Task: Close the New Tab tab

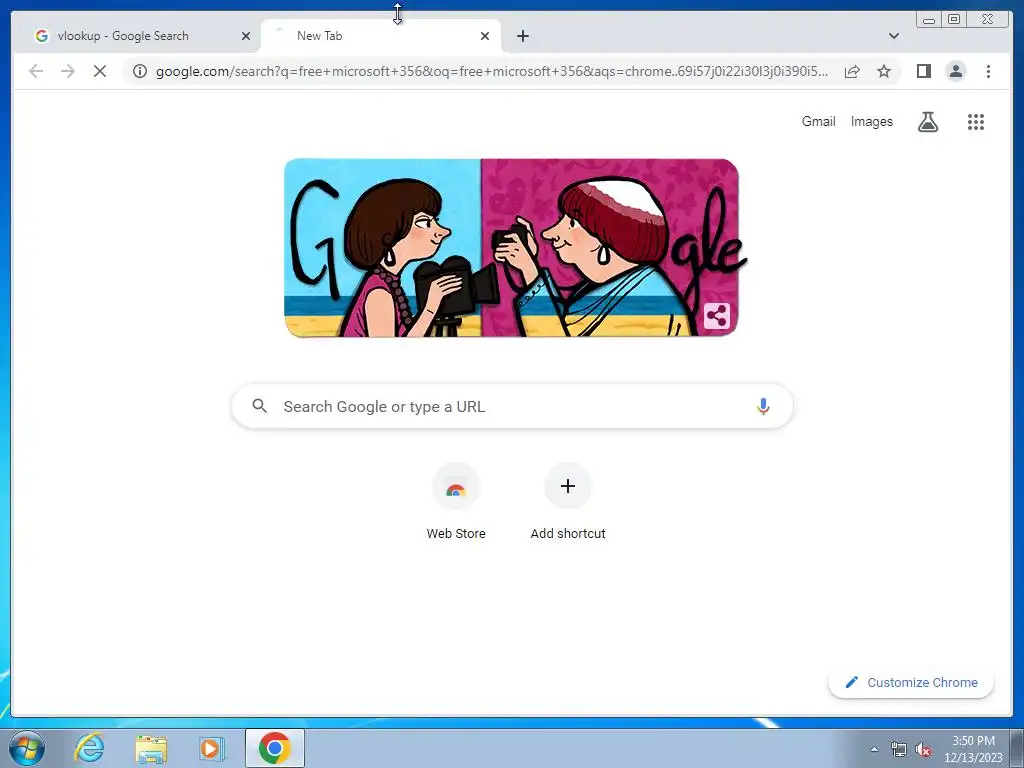Action: (485, 36)
